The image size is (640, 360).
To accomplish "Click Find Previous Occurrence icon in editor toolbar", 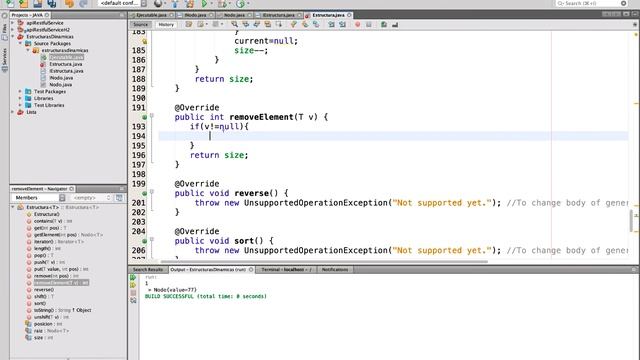I will [x=245, y=24].
